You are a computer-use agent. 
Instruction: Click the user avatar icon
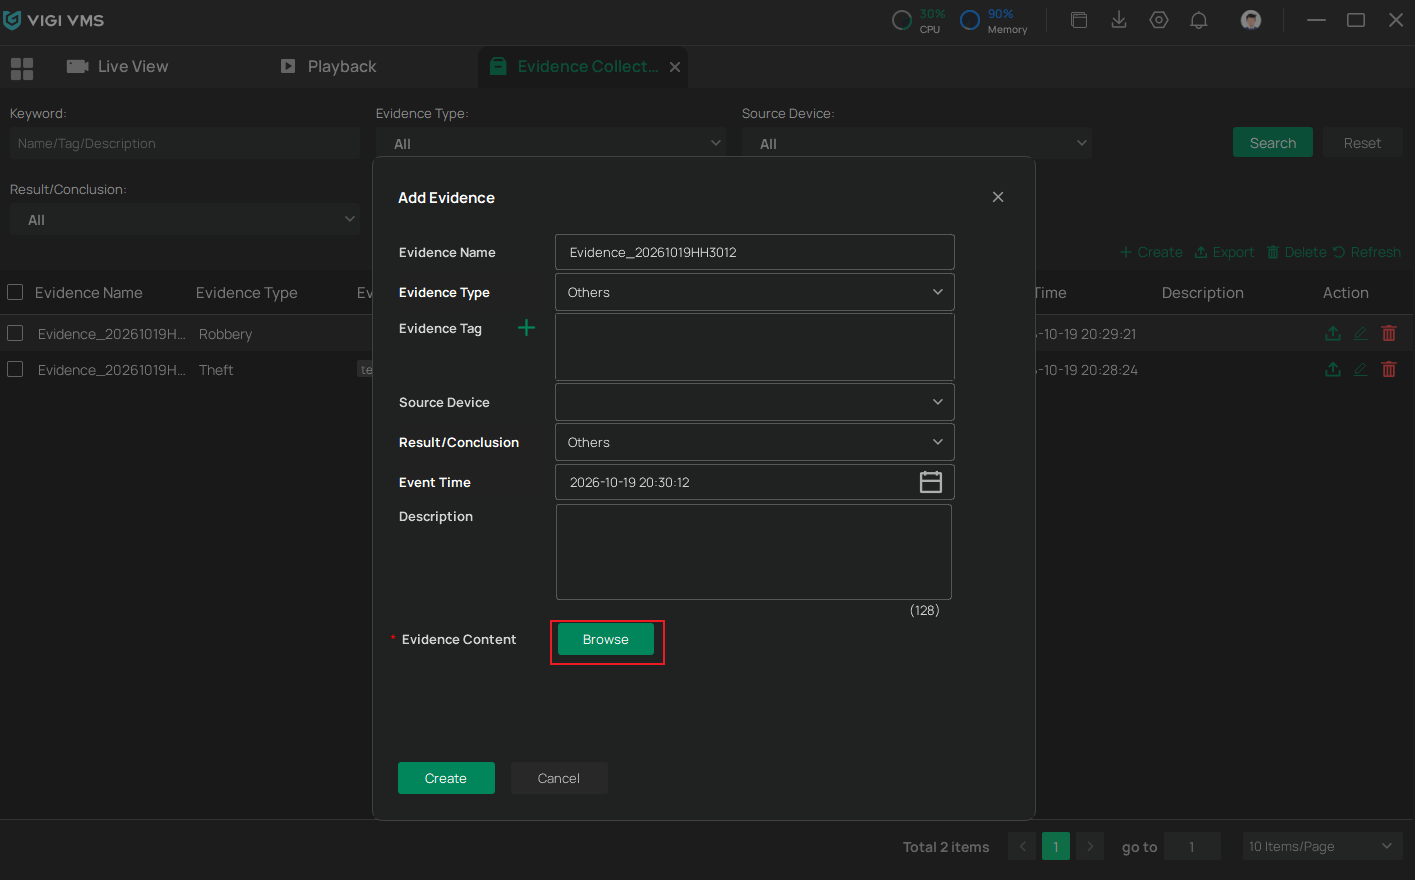coord(1250,20)
